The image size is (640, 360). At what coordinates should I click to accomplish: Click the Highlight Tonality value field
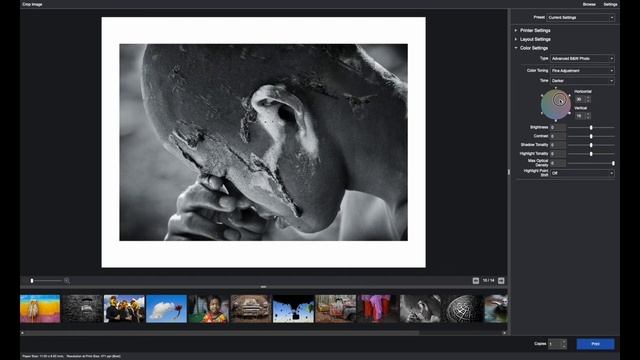click(x=558, y=154)
